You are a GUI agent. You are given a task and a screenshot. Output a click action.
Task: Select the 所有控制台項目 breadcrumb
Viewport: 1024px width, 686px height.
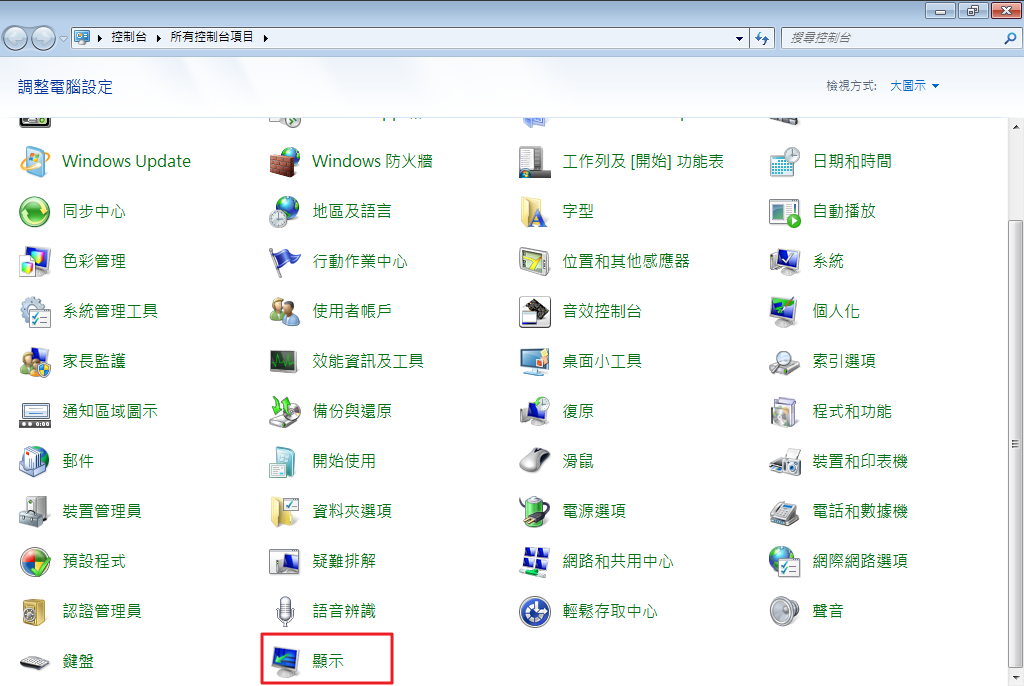point(212,37)
